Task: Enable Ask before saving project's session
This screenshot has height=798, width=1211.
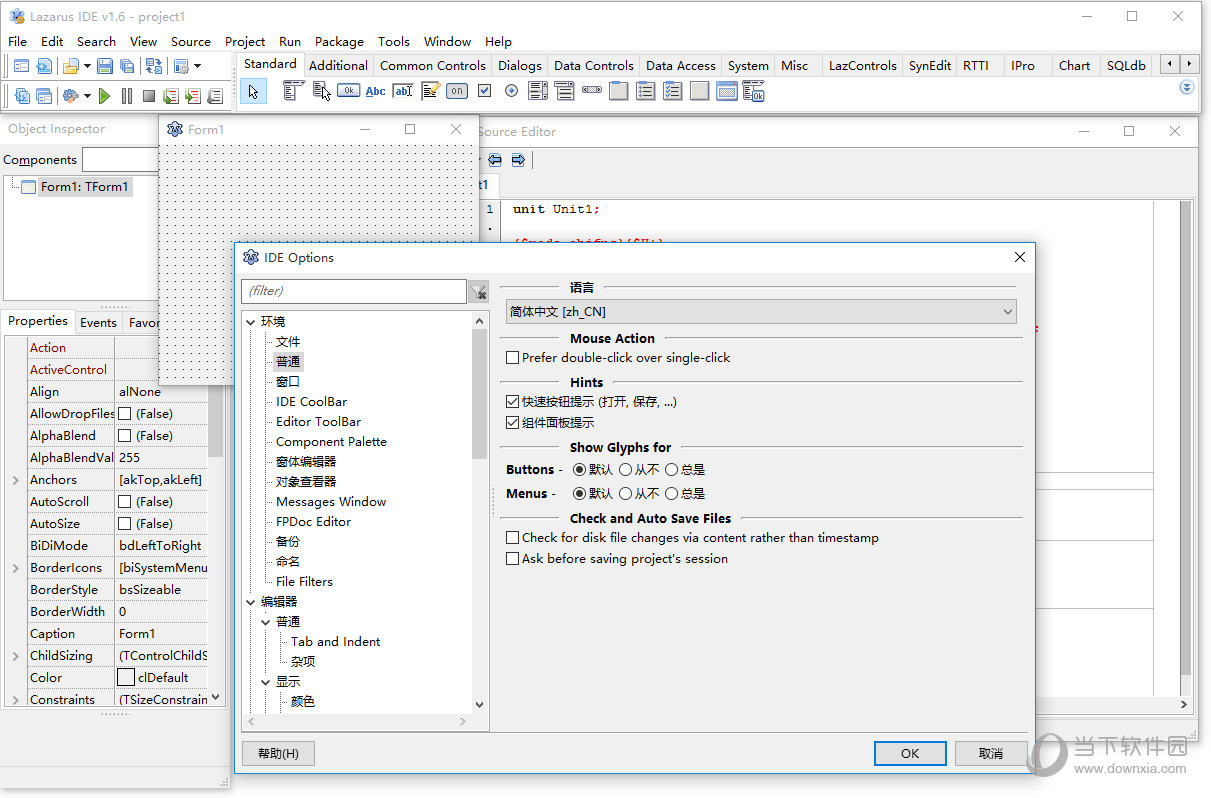Action: 513,559
